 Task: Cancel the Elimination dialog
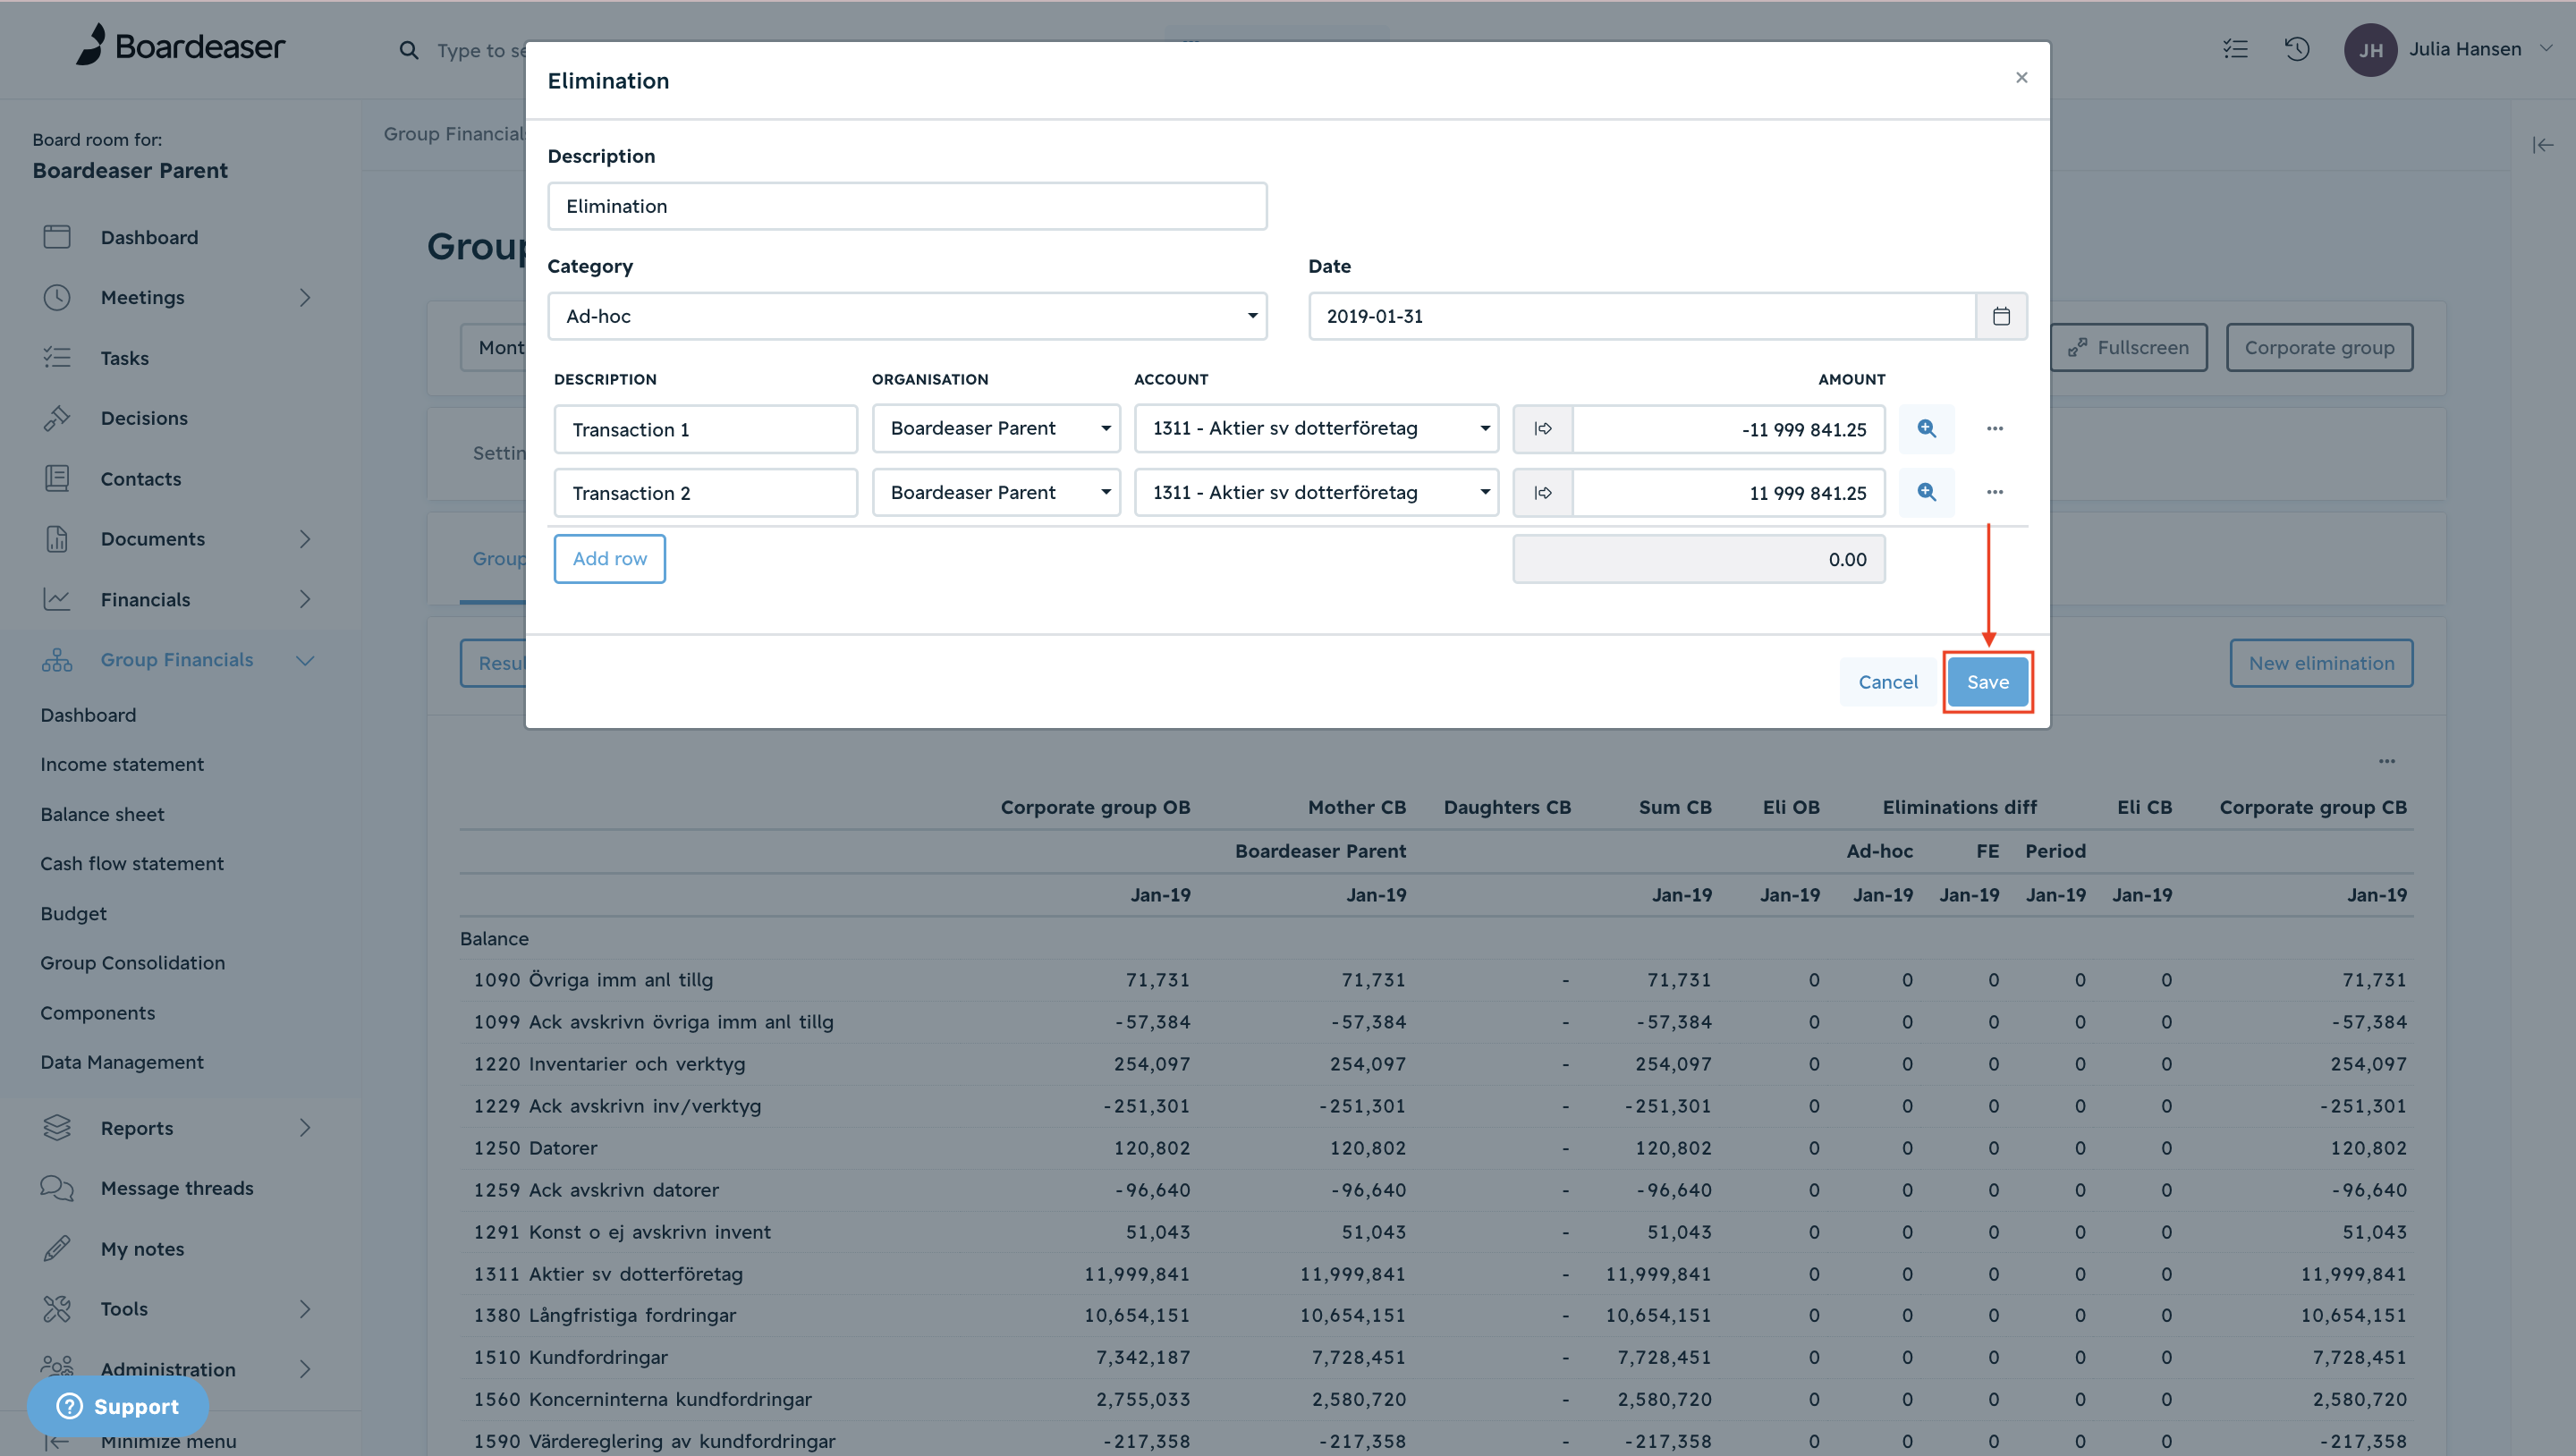pos(1888,682)
